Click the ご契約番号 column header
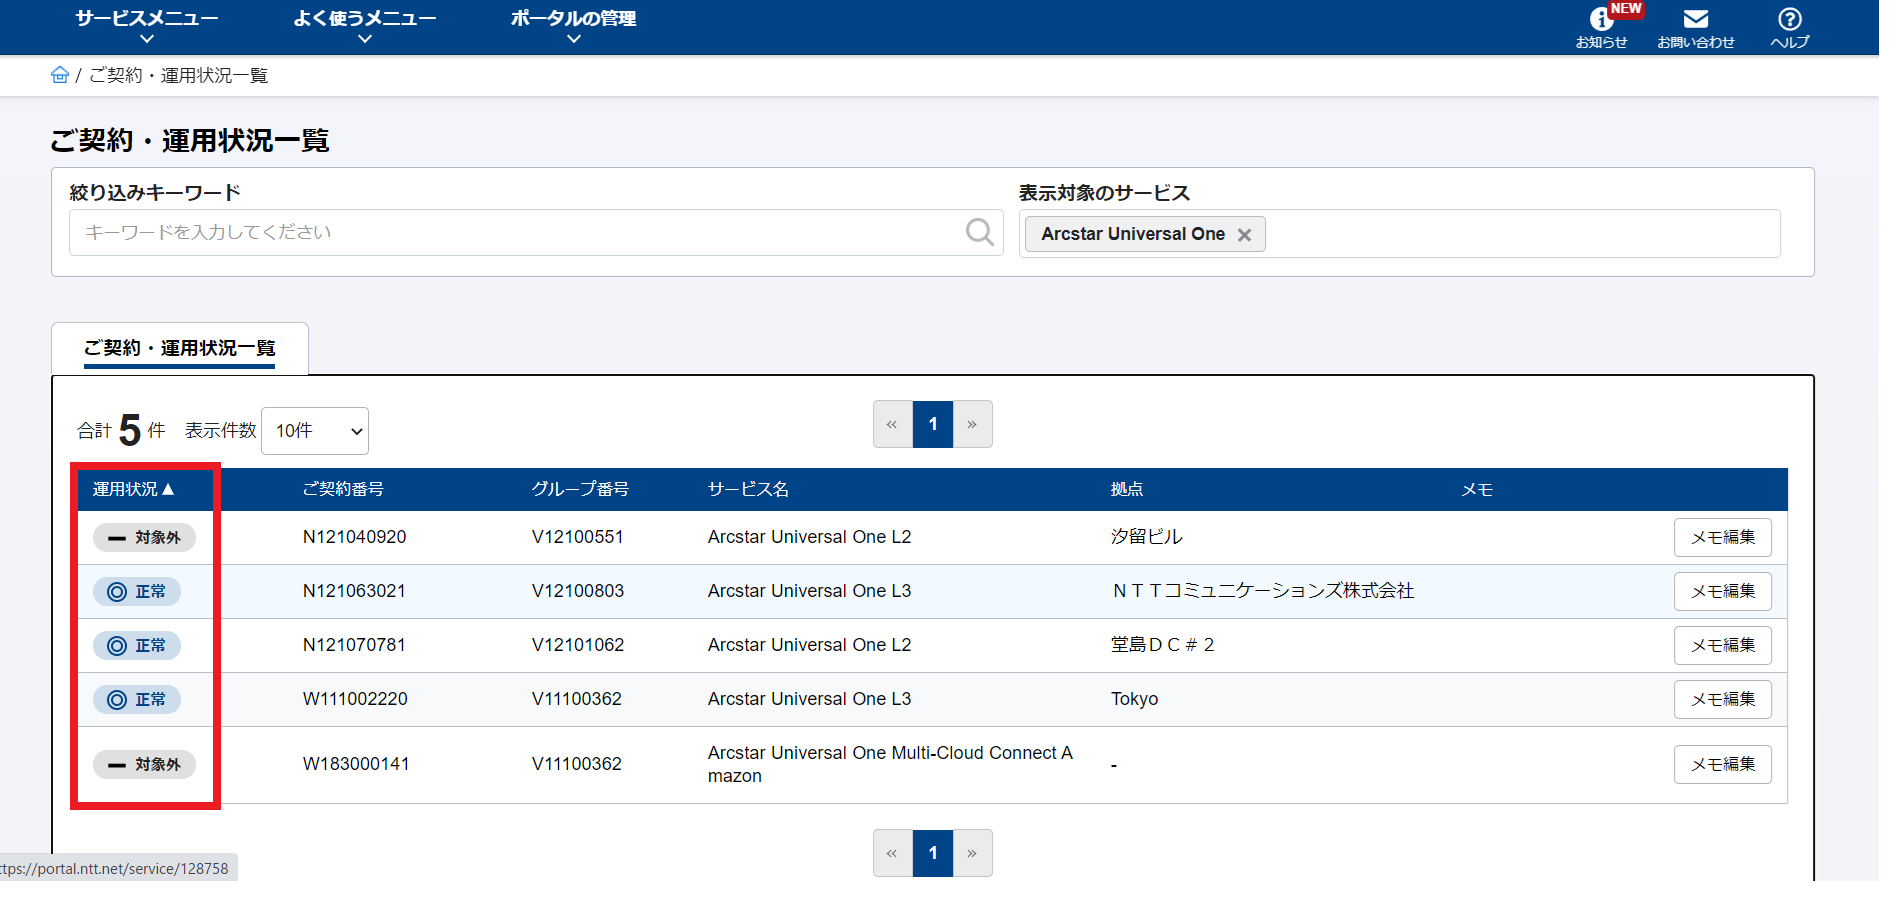Image resolution: width=1901 pixels, height=898 pixels. [x=343, y=489]
